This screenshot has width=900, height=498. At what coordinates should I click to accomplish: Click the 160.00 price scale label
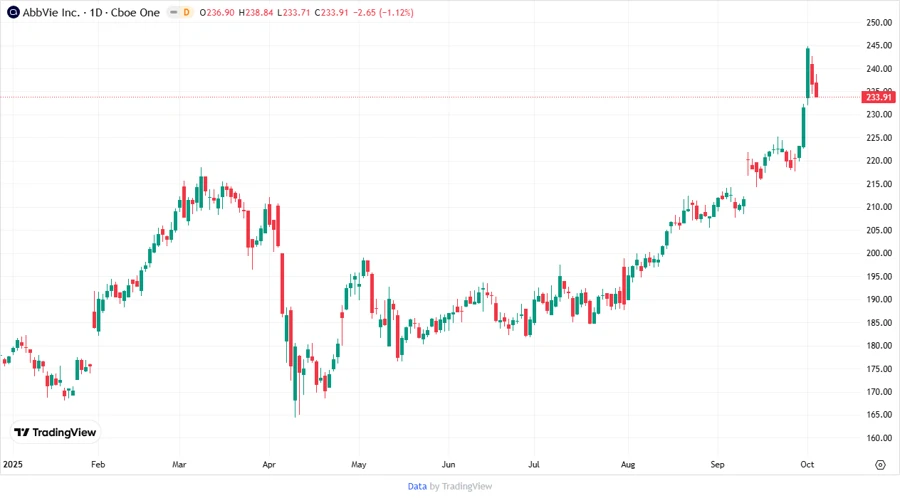[878, 438]
